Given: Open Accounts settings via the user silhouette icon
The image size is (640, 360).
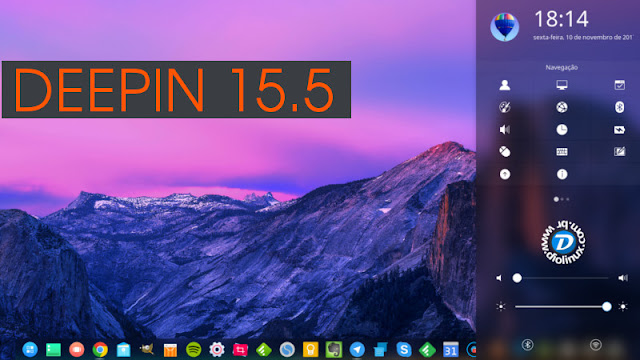Looking at the screenshot, I should coord(504,85).
